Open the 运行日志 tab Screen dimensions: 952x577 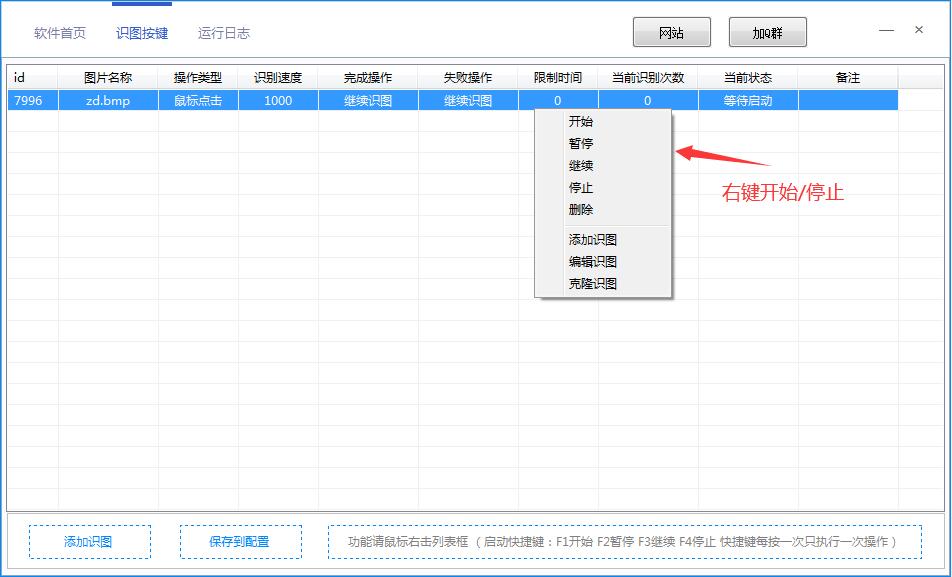click(x=224, y=33)
